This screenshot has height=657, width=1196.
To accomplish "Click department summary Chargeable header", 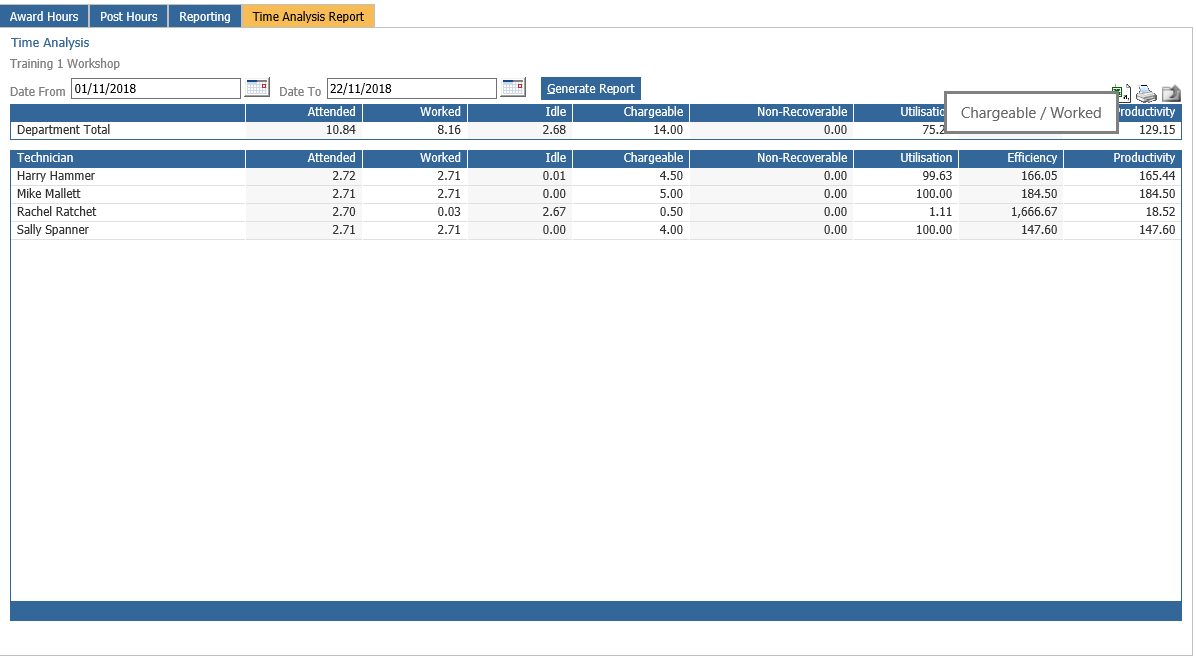I will (x=631, y=112).
